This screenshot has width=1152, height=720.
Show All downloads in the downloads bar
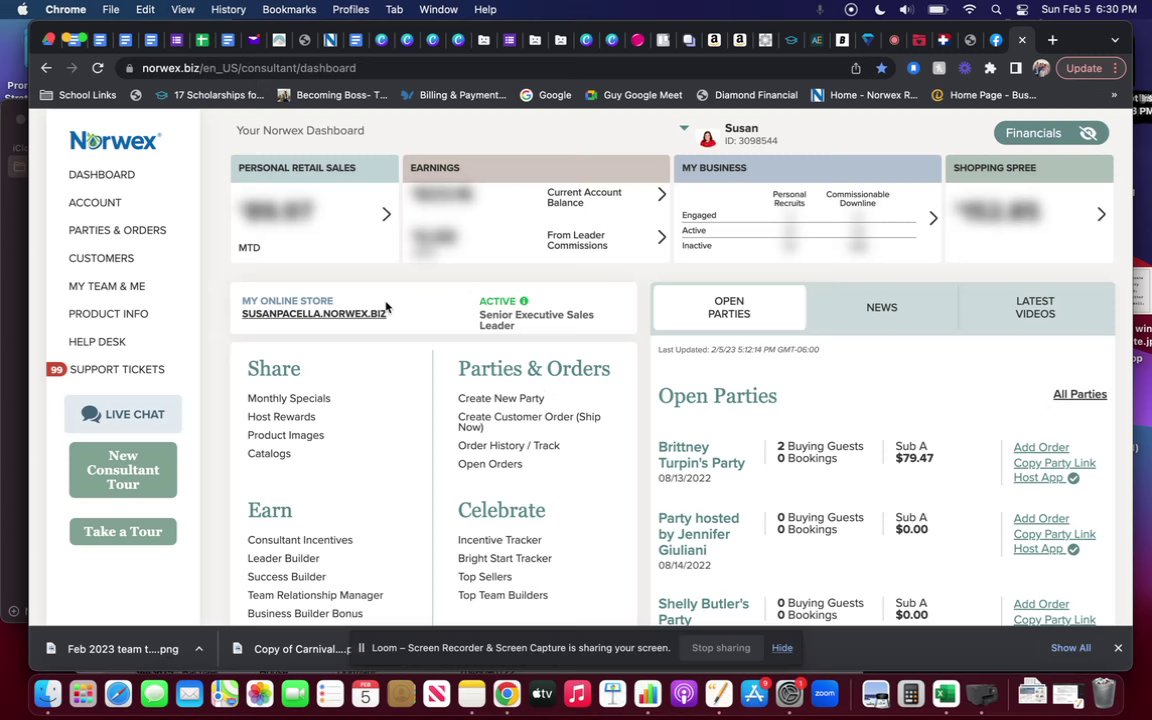click(1070, 648)
